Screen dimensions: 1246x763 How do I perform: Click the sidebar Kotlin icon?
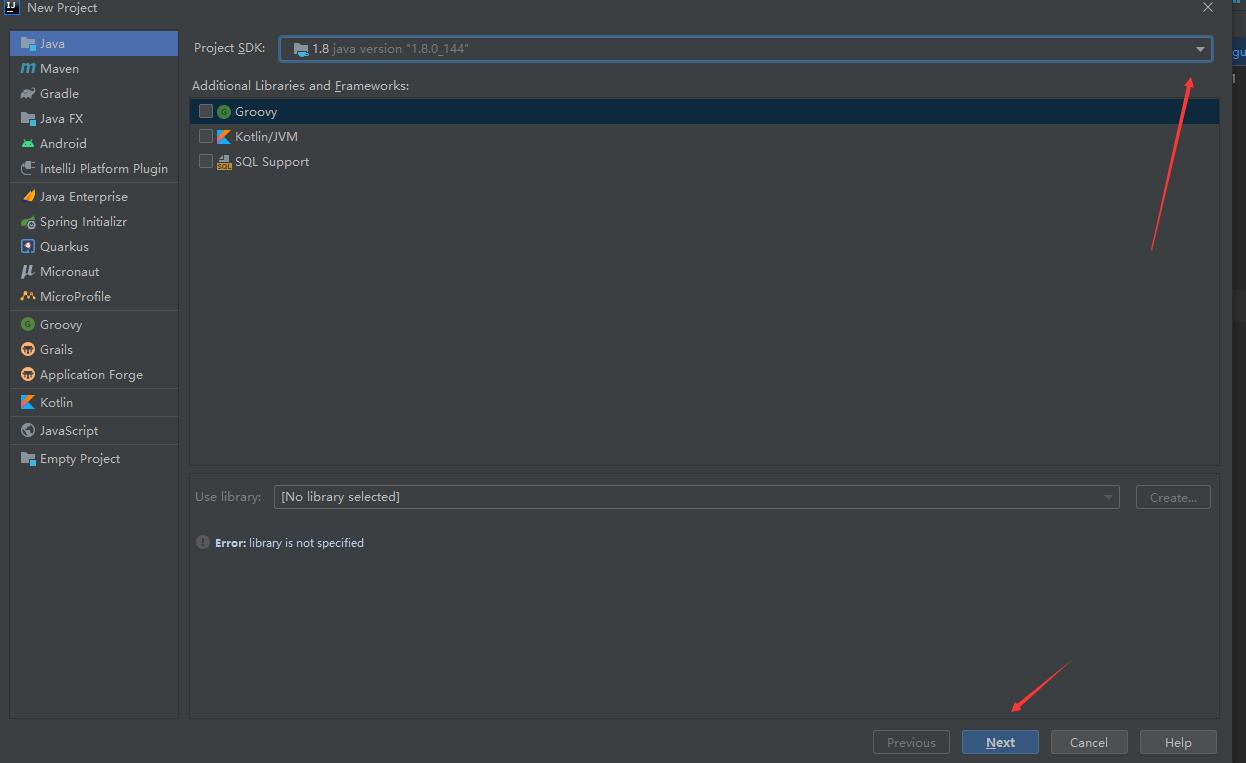[x=28, y=403]
